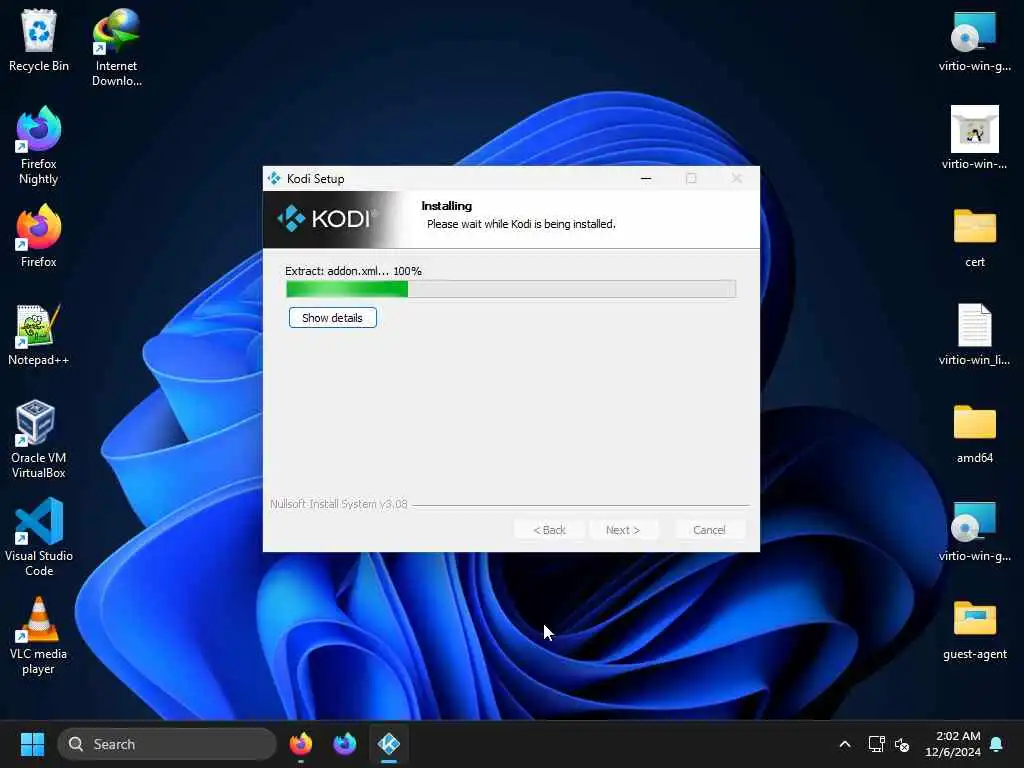Image resolution: width=1024 pixels, height=768 pixels.
Task: Click the 'Extract: addon.xml... 100%' status text
Action: point(353,271)
